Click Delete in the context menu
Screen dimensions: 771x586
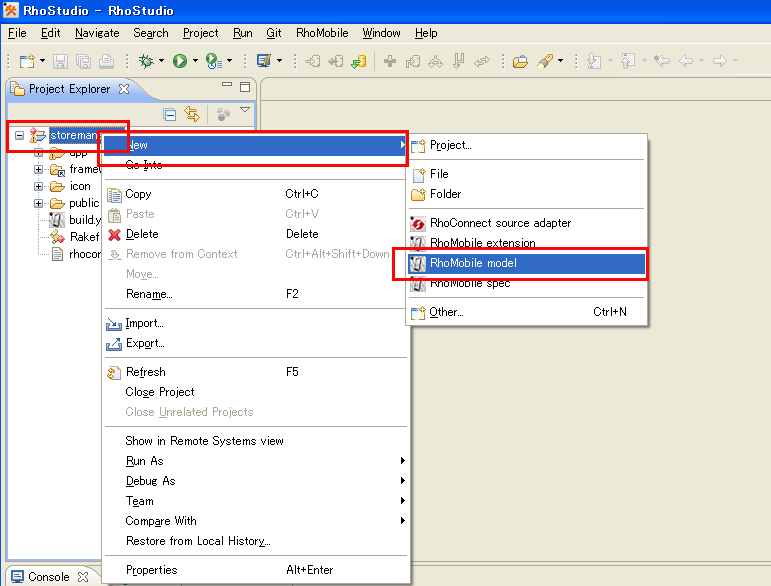[256, 234]
